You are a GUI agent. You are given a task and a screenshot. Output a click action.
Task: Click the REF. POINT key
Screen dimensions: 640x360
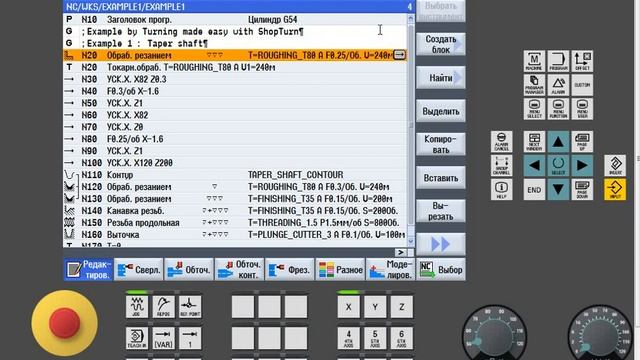coord(190,307)
